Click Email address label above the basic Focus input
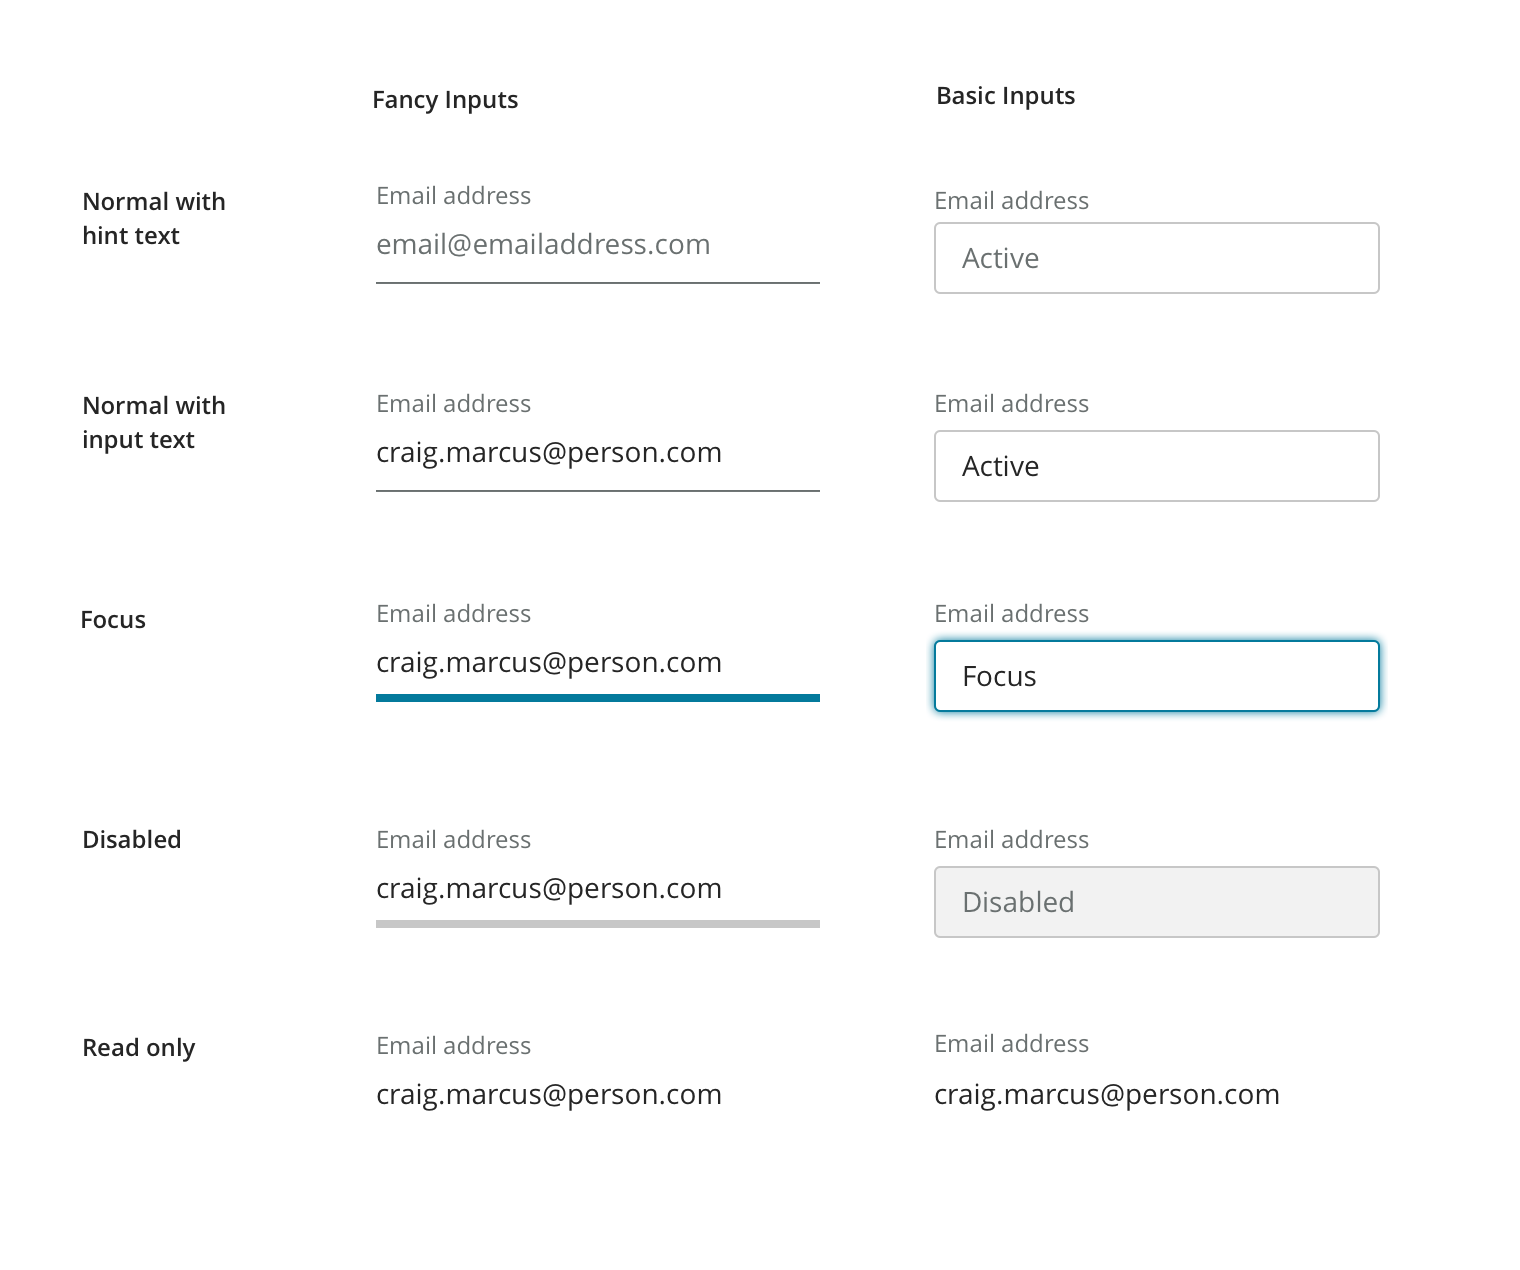Screen dimensions: 1520x1270 tap(1011, 614)
